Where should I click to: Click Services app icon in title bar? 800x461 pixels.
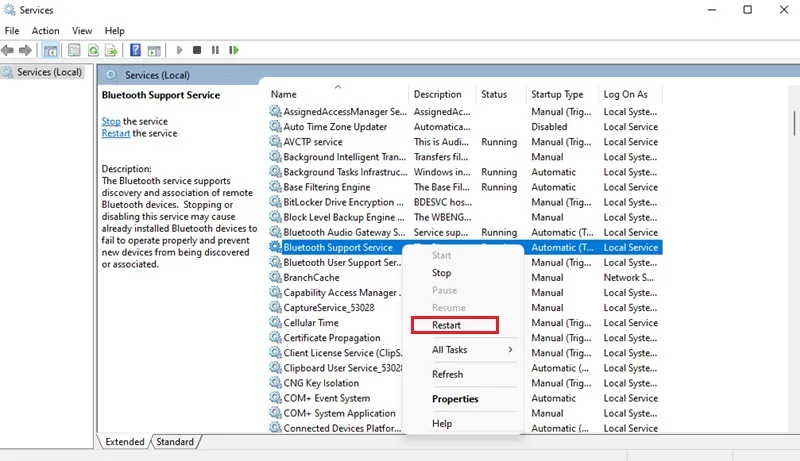9,10
